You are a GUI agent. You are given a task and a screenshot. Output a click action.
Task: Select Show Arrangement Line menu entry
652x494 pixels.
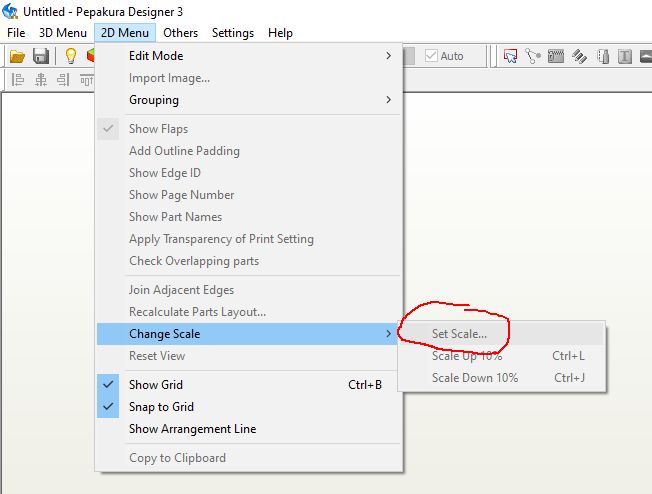coord(192,429)
